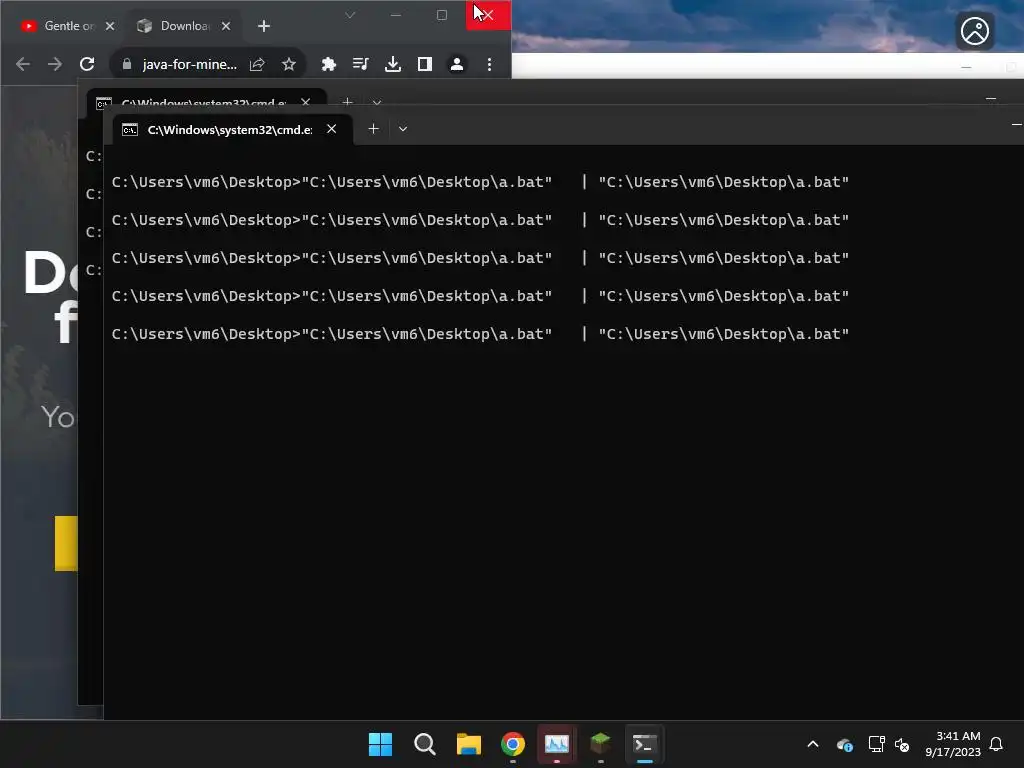Open Chrome downloads icon
Viewport: 1024px width, 768px height.
coord(392,64)
